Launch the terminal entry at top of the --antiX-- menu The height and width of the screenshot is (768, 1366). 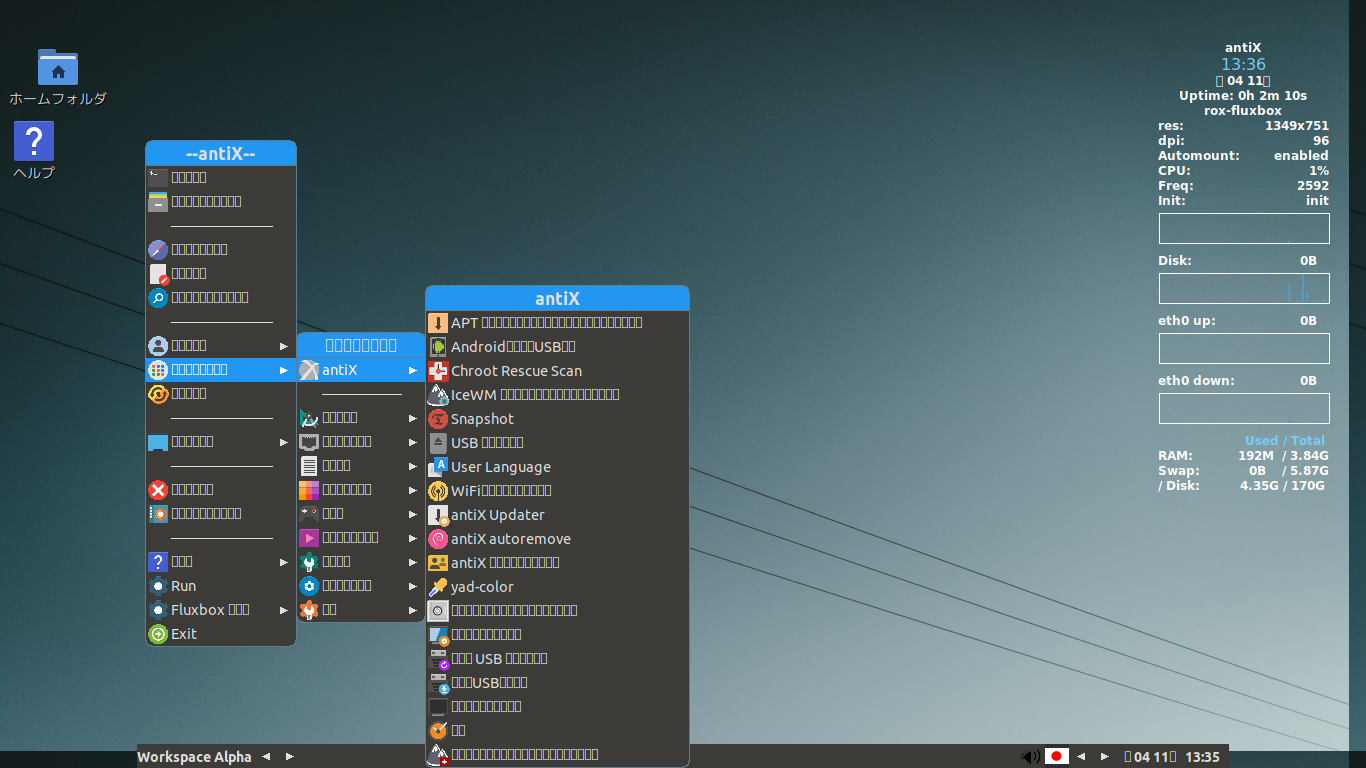pyautogui.click(x=221, y=177)
